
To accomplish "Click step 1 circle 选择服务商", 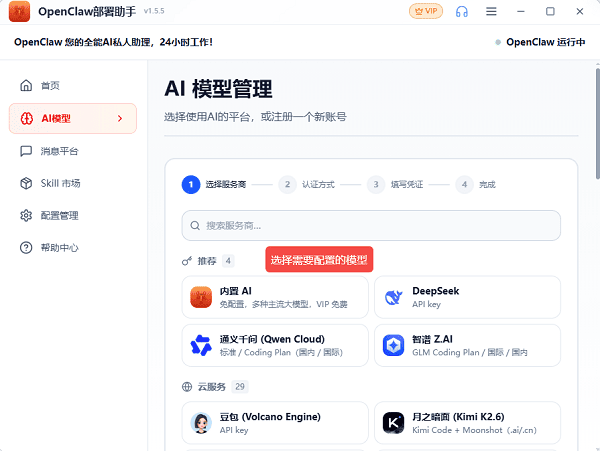I will (191, 185).
